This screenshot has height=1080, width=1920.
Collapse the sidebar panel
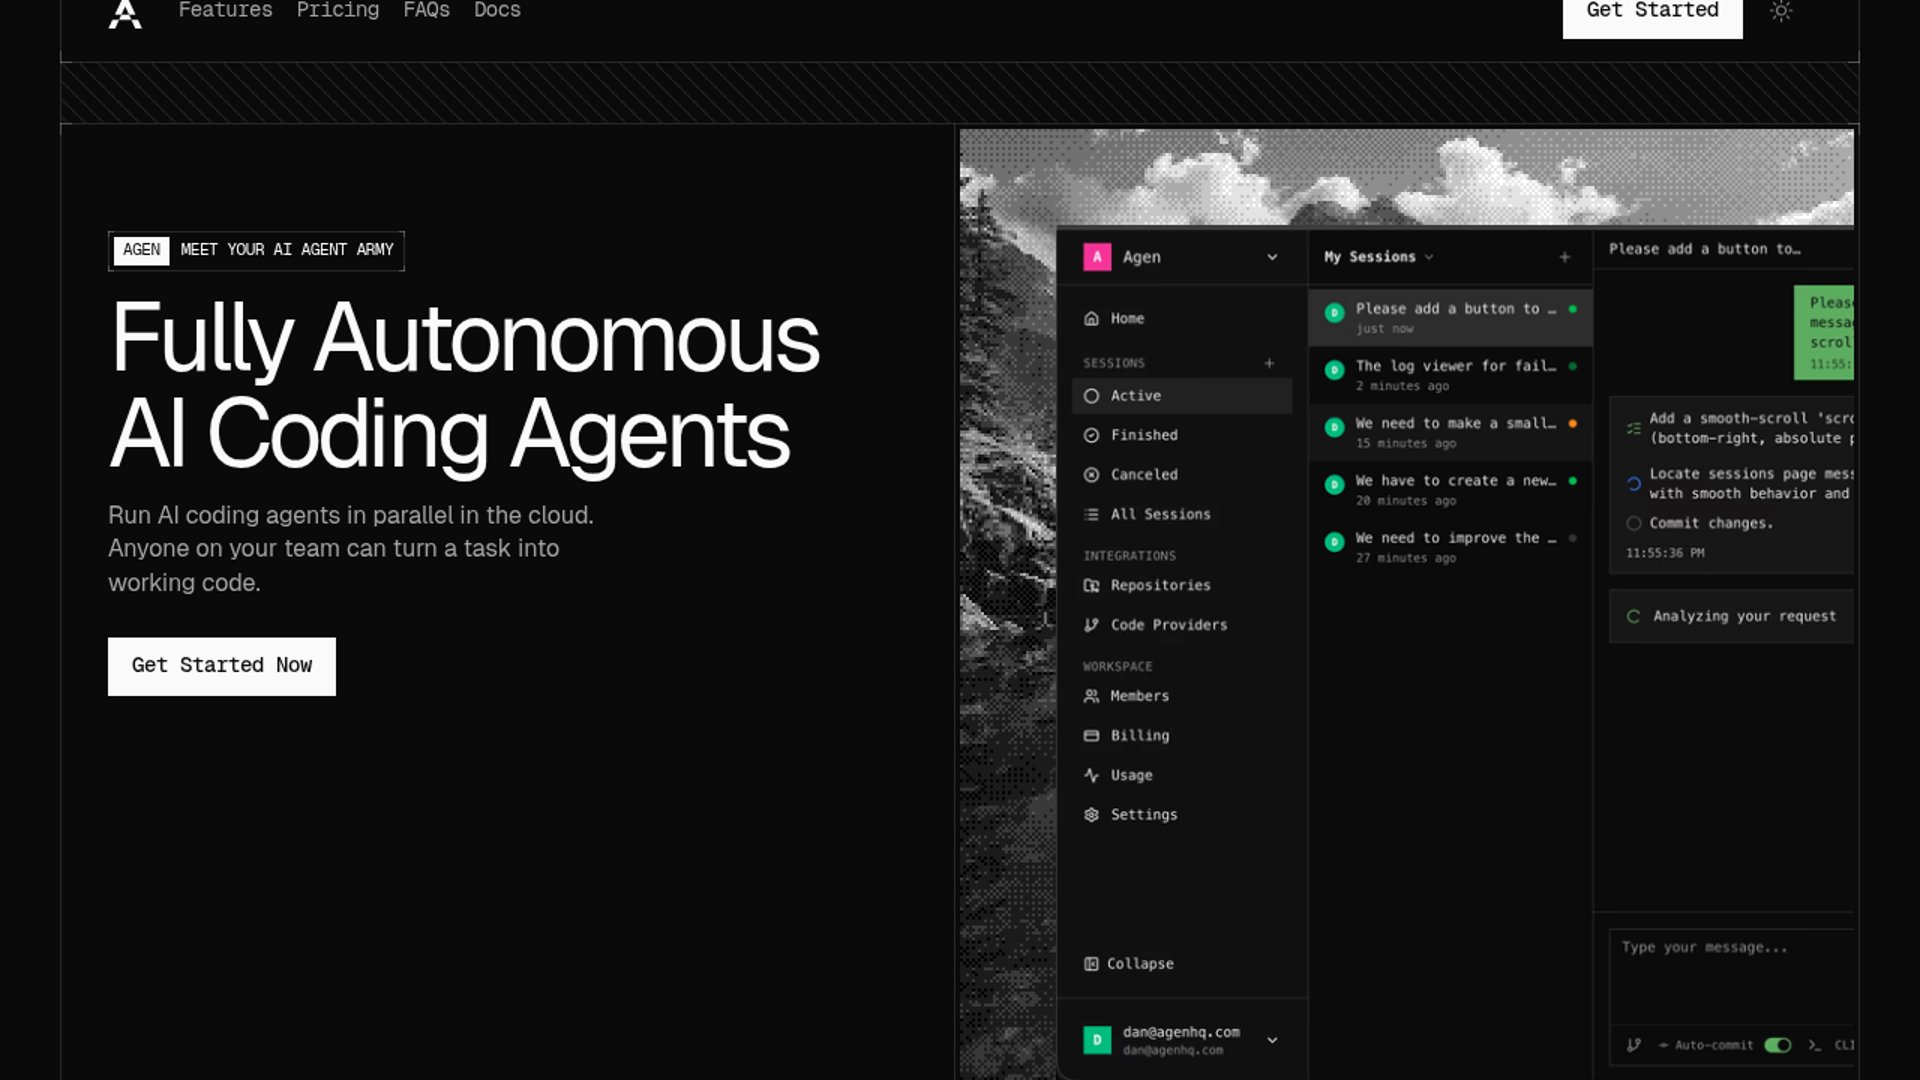pyautogui.click(x=1129, y=963)
